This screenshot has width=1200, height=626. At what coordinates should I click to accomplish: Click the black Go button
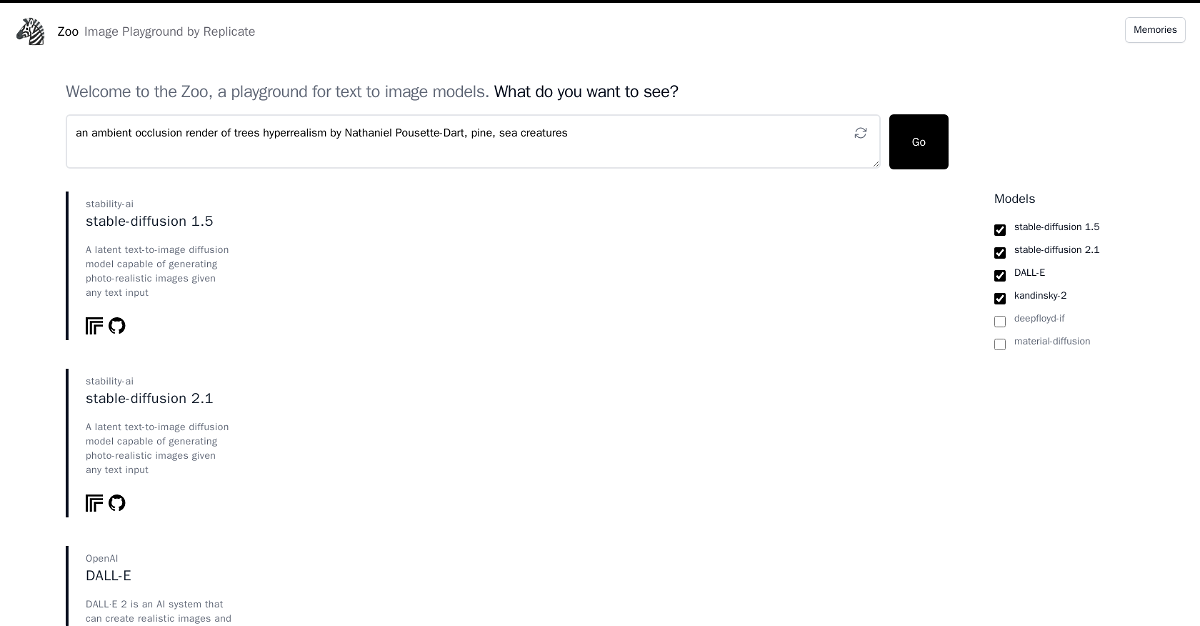919,142
